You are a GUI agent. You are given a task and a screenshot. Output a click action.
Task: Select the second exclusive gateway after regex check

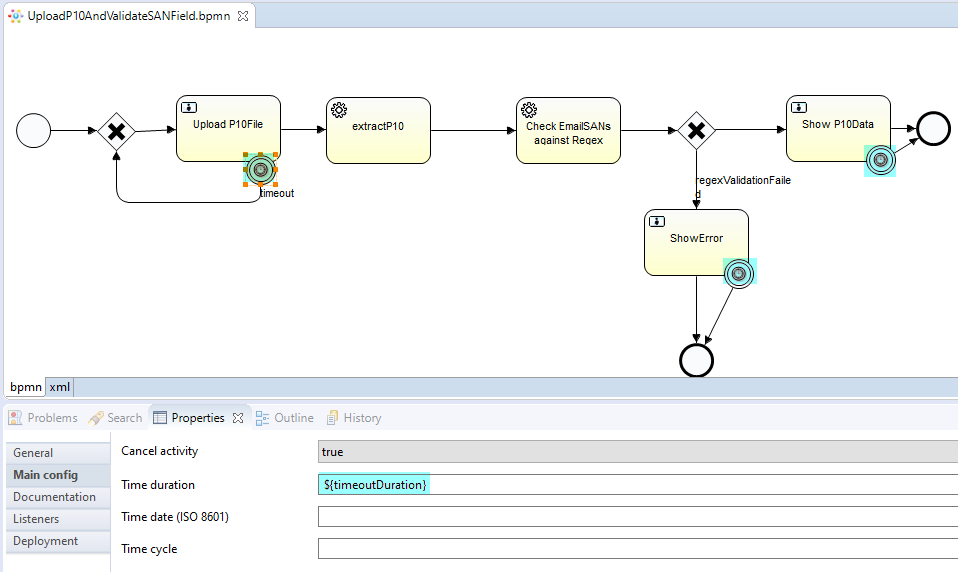[696, 130]
